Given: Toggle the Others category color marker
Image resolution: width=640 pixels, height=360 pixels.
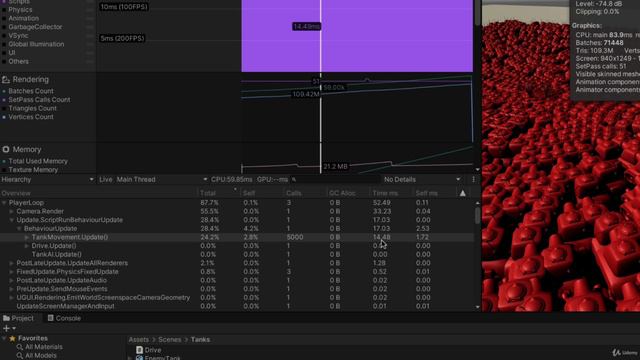Looking at the screenshot, I should coord(4,62).
